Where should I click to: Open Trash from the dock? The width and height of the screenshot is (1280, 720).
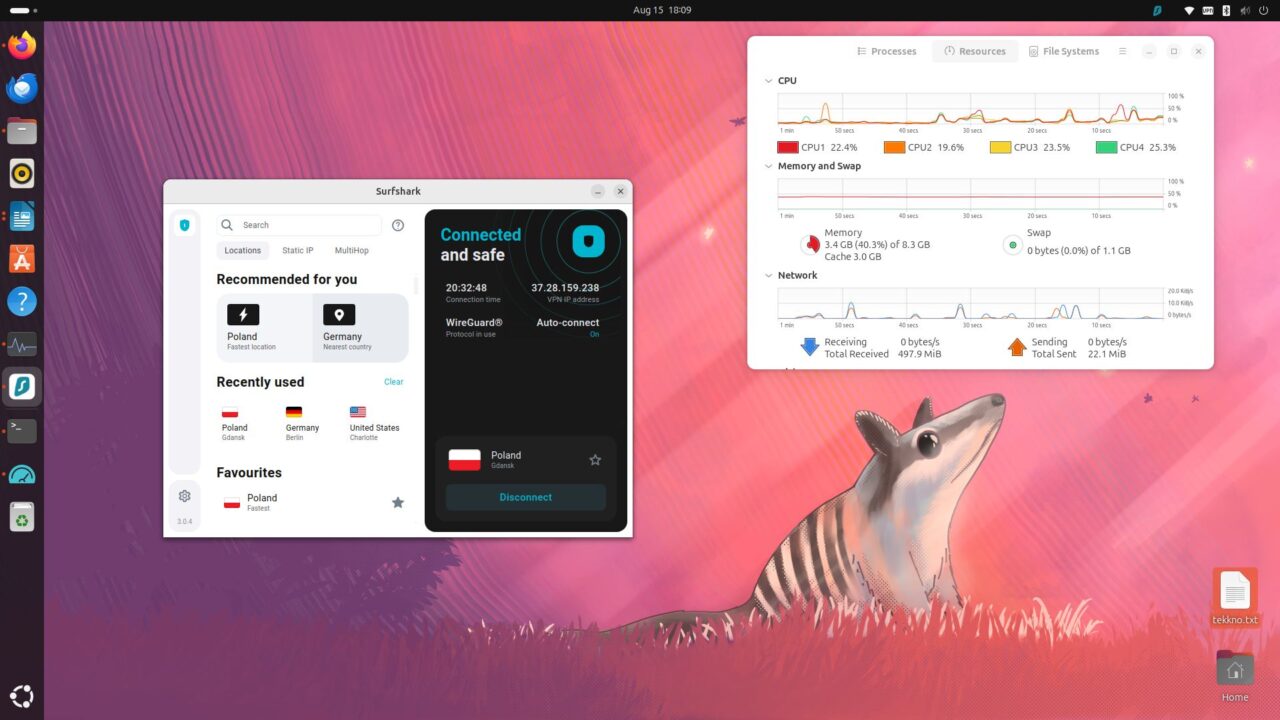(22, 516)
